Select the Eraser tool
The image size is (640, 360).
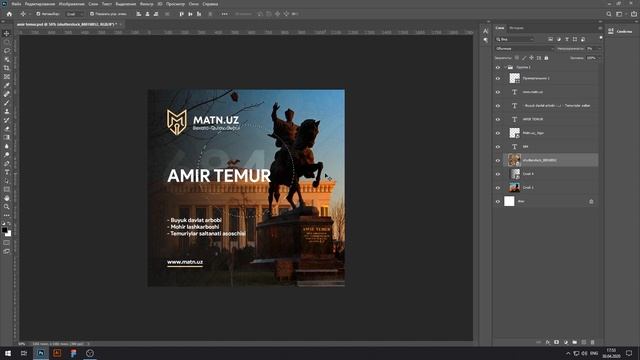pyautogui.click(x=7, y=129)
